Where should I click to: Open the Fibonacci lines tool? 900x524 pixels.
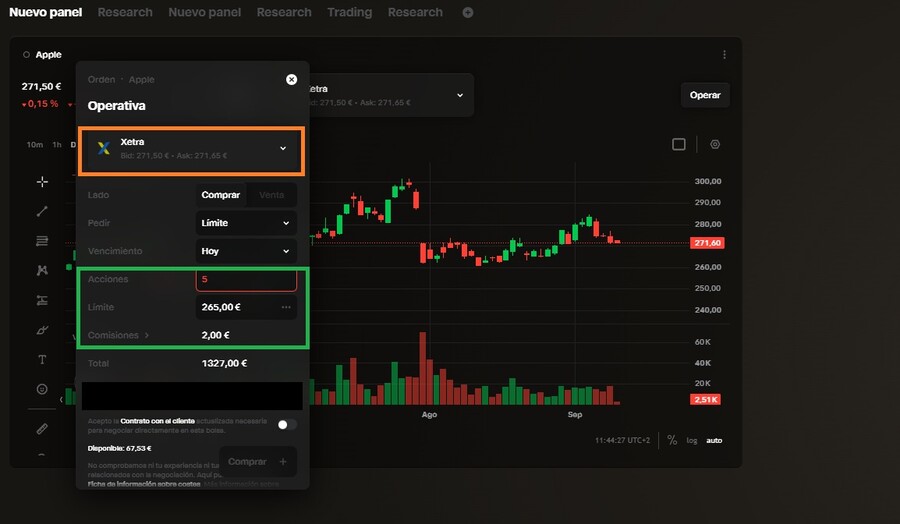[x=42, y=241]
